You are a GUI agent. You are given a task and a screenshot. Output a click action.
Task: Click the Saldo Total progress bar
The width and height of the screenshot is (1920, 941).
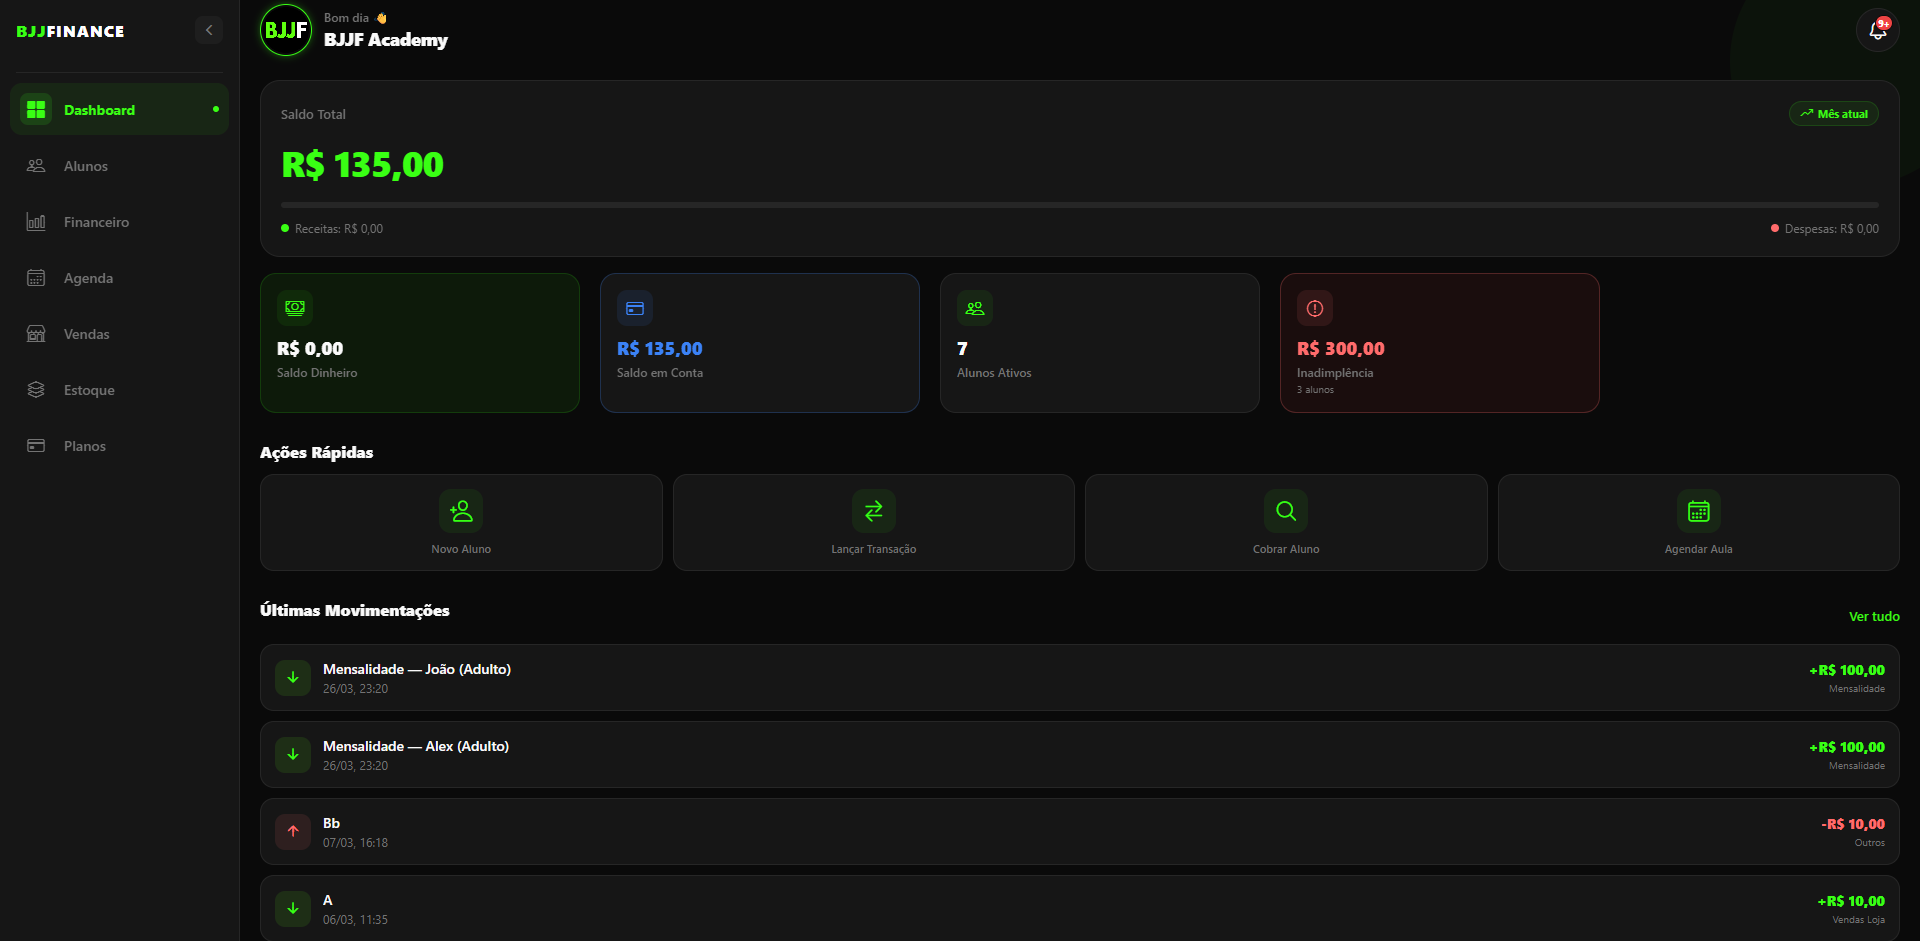coord(1080,204)
